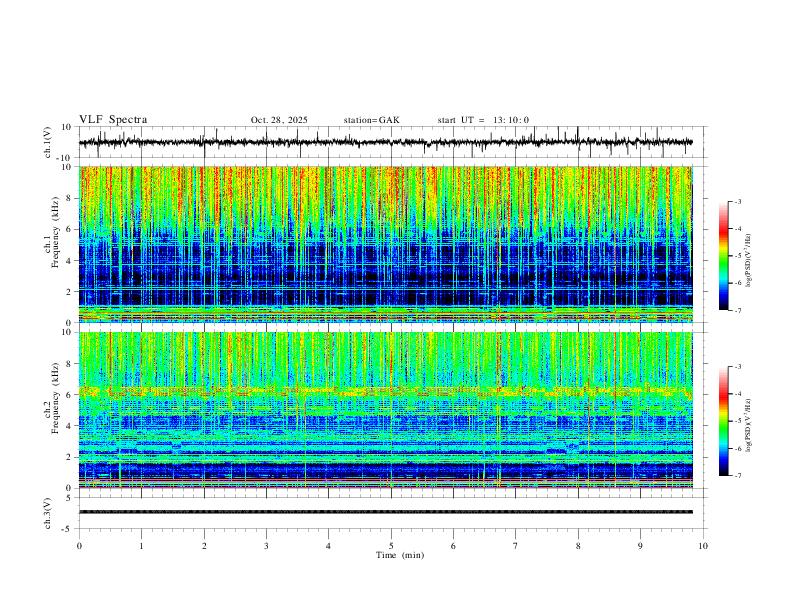Click time axis tick label "6"

453,546
